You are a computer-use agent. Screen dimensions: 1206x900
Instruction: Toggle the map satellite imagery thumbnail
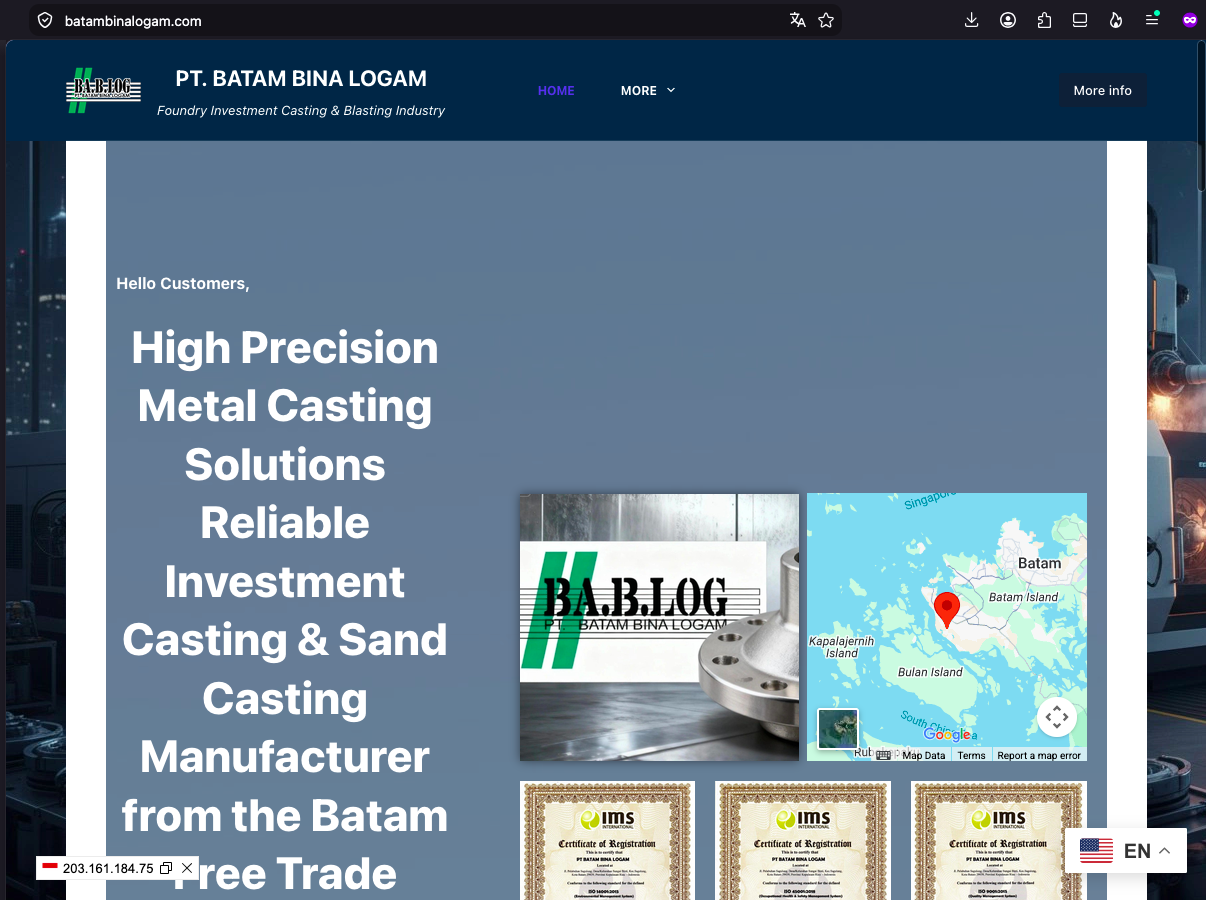838,729
